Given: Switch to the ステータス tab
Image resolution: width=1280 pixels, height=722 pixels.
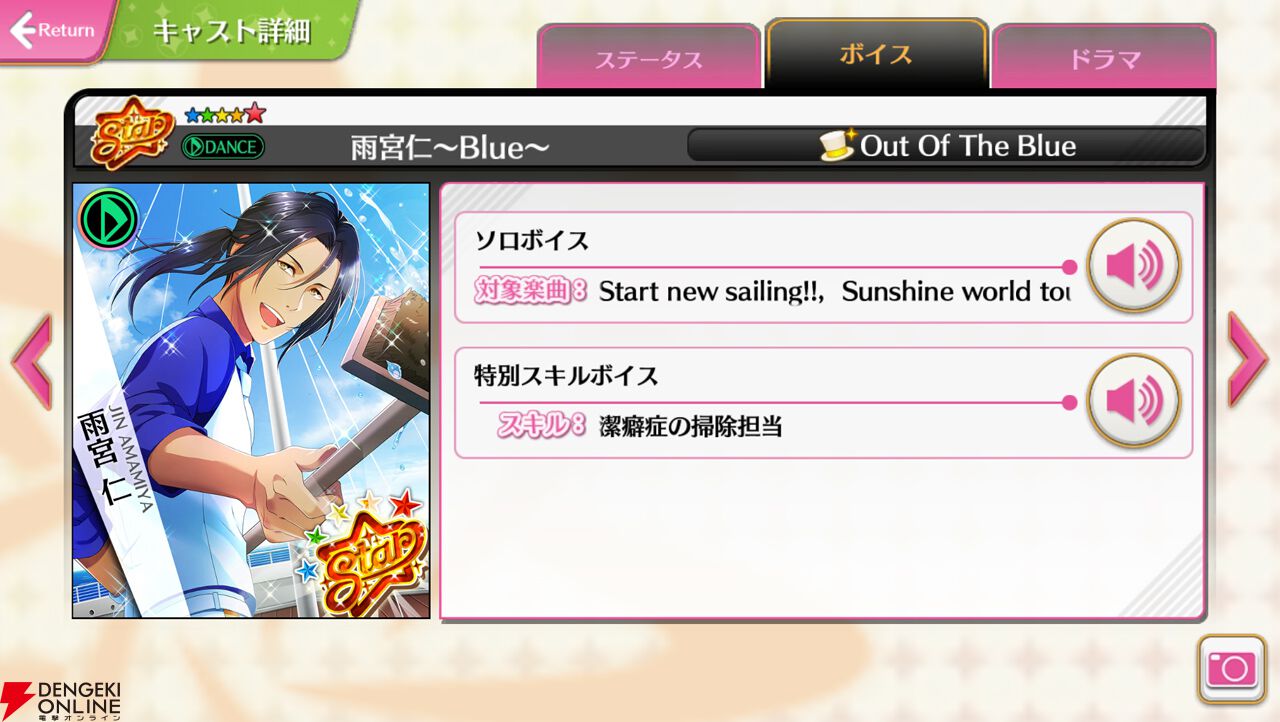Looking at the screenshot, I should point(648,58).
